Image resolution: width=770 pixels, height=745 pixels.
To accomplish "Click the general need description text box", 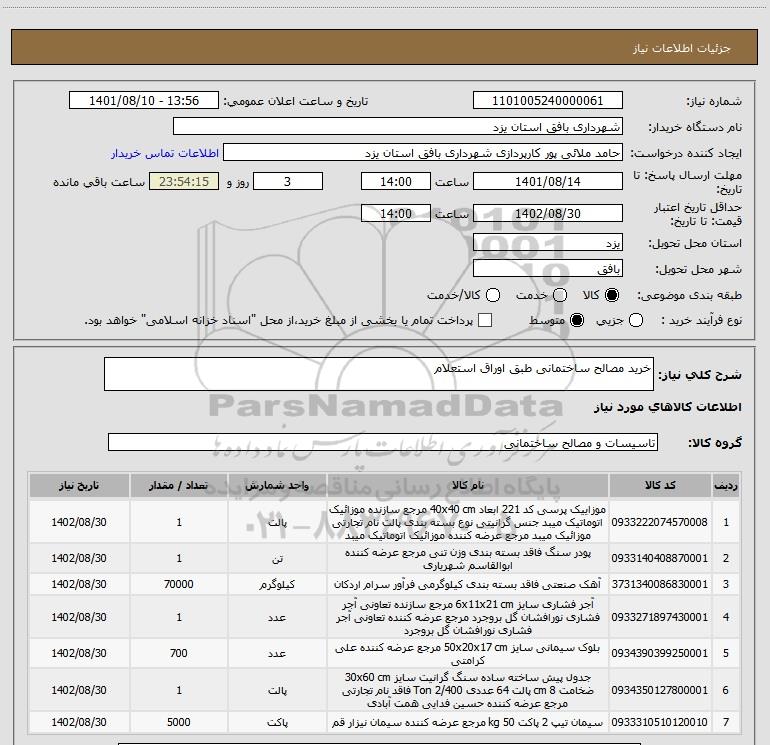I will pyautogui.click(x=379, y=374).
